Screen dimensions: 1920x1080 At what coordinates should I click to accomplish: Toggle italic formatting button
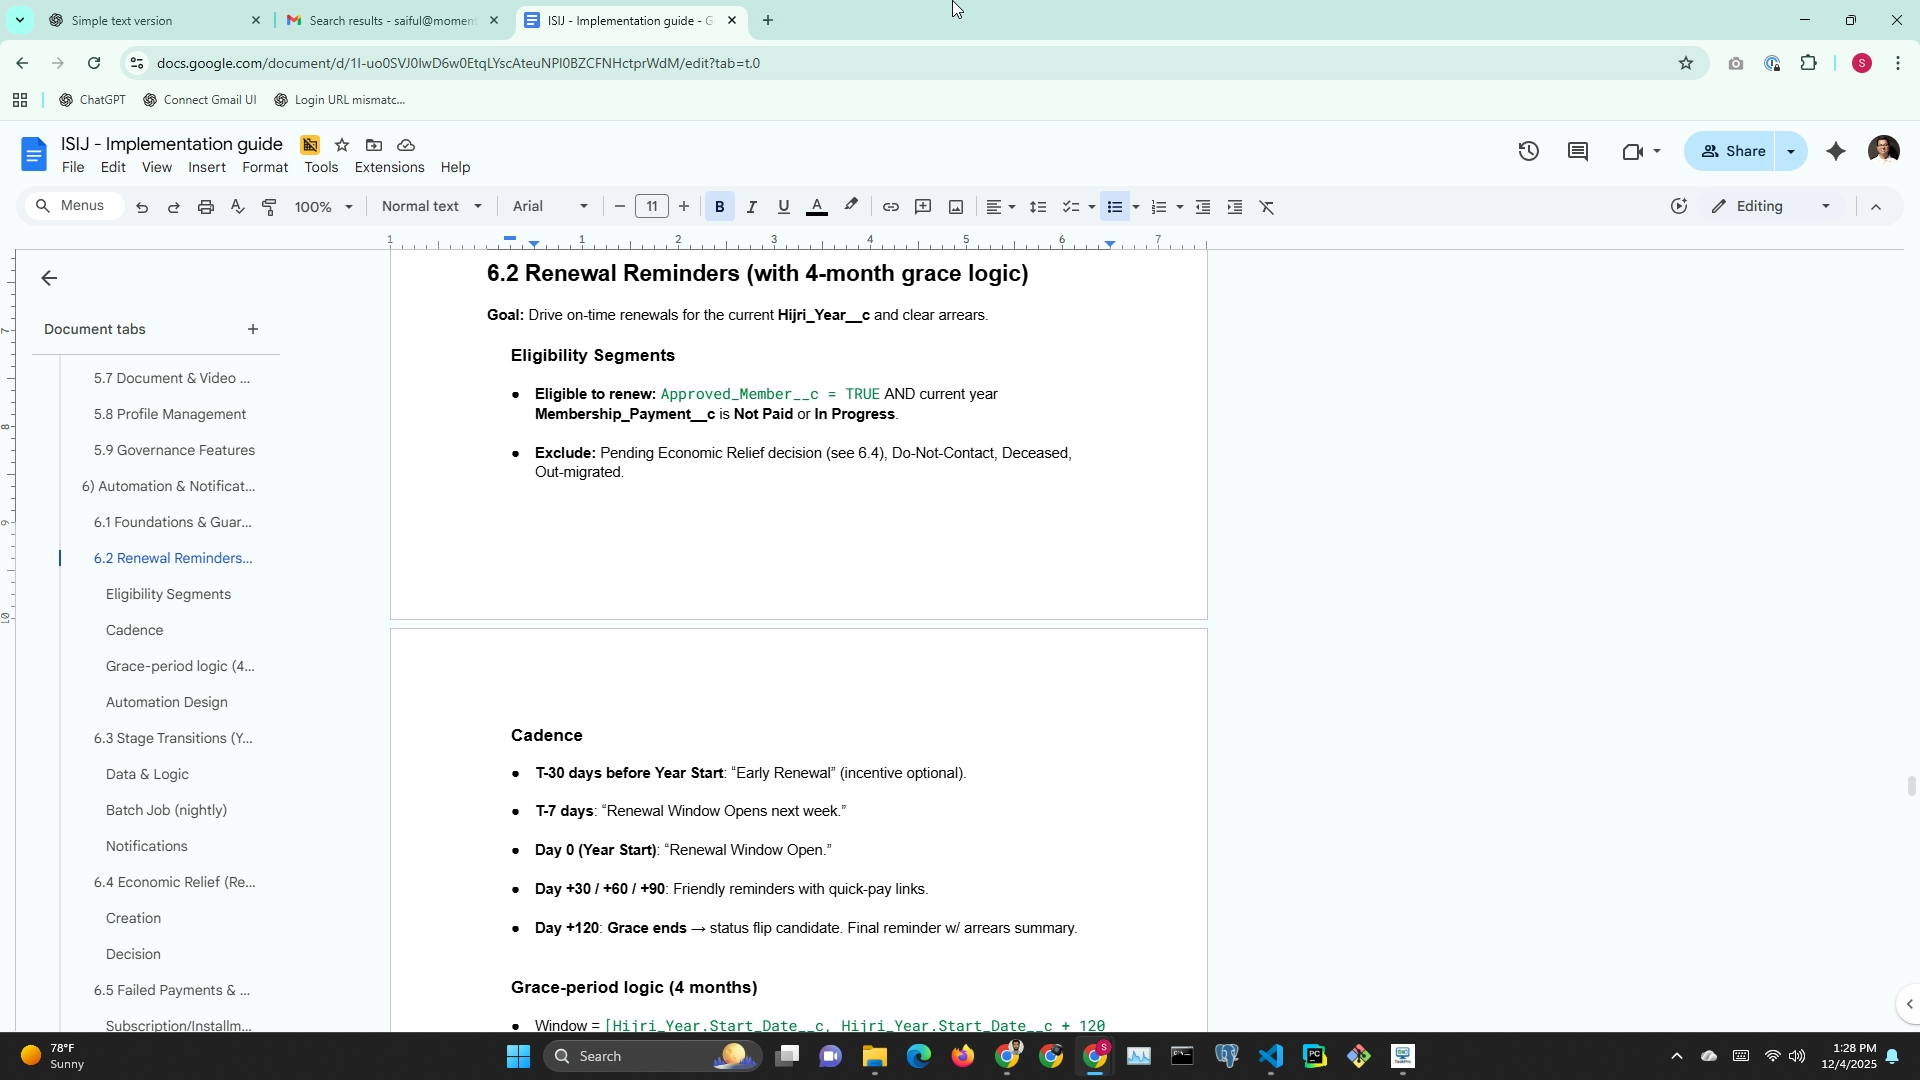click(751, 207)
